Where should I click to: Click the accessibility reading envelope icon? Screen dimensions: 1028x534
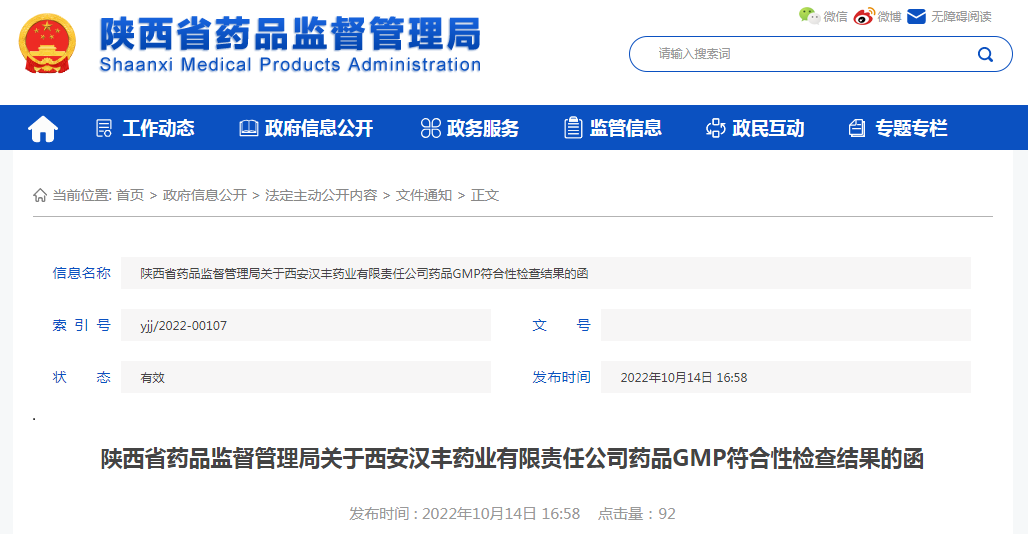(x=916, y=15)
